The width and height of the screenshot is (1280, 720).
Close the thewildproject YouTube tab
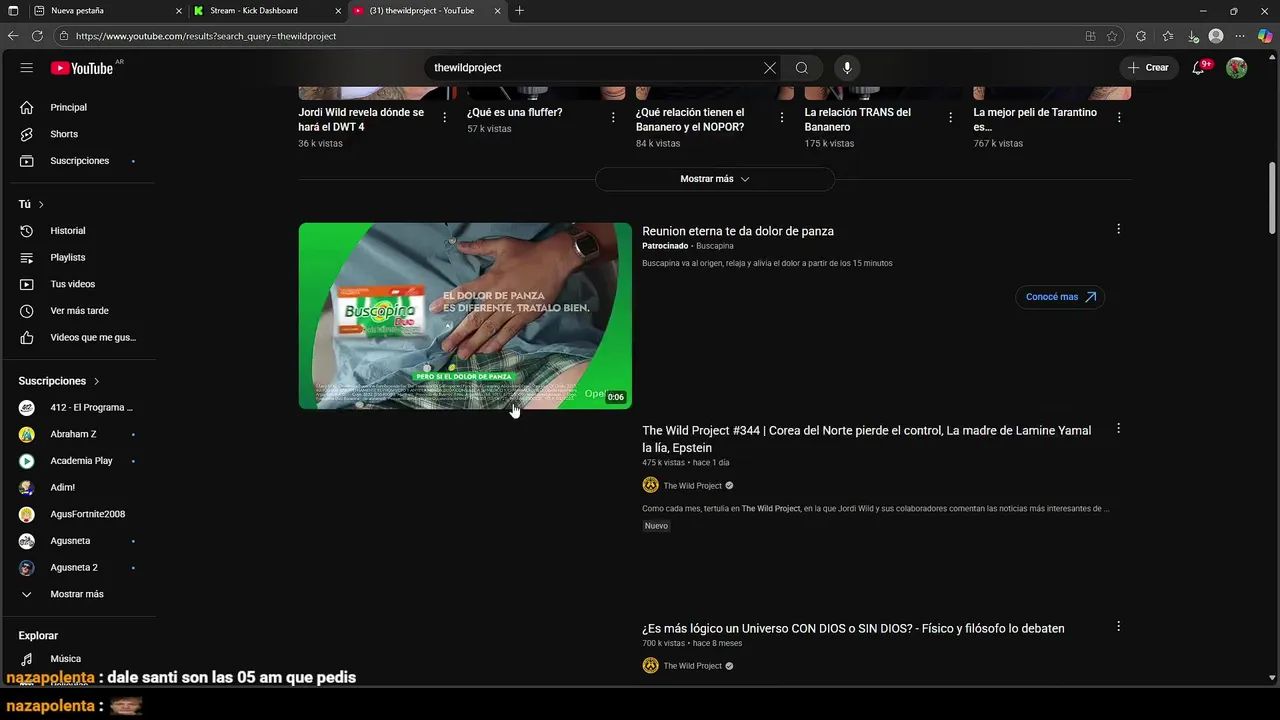point(497,11)
